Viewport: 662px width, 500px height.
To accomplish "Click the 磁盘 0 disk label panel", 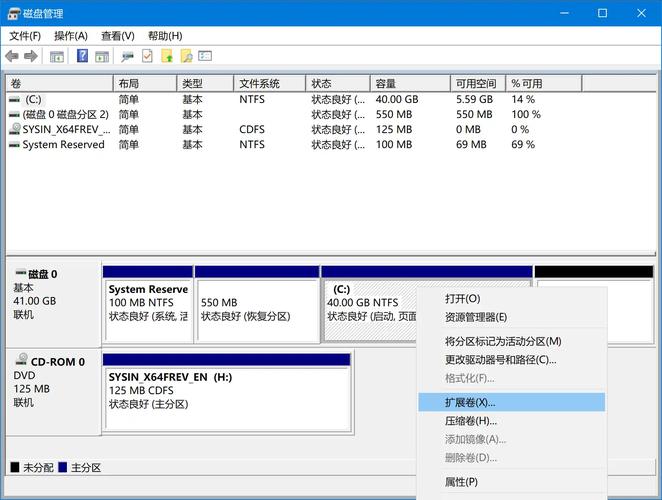I will pyautogui.click(x=54, y=304).
